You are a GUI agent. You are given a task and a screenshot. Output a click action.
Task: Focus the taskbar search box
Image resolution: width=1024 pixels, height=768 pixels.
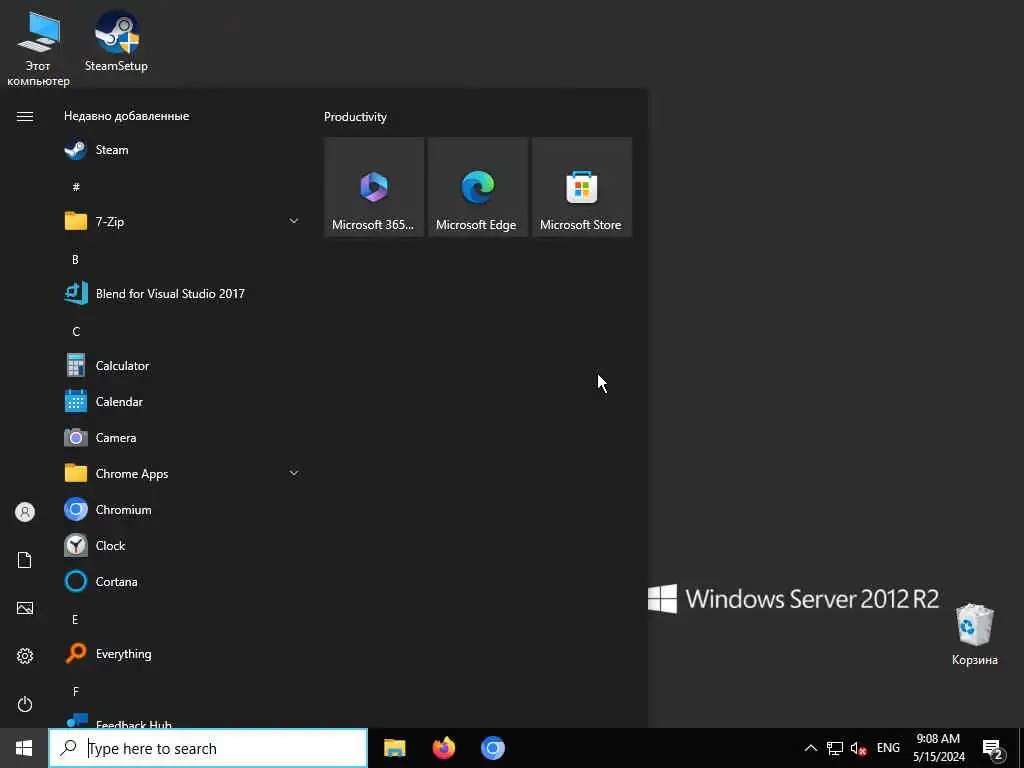tap(208, 748)
